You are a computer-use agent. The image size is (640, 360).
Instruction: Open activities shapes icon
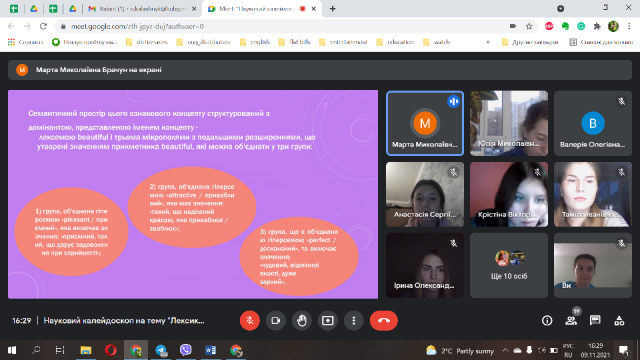[619, 321]
